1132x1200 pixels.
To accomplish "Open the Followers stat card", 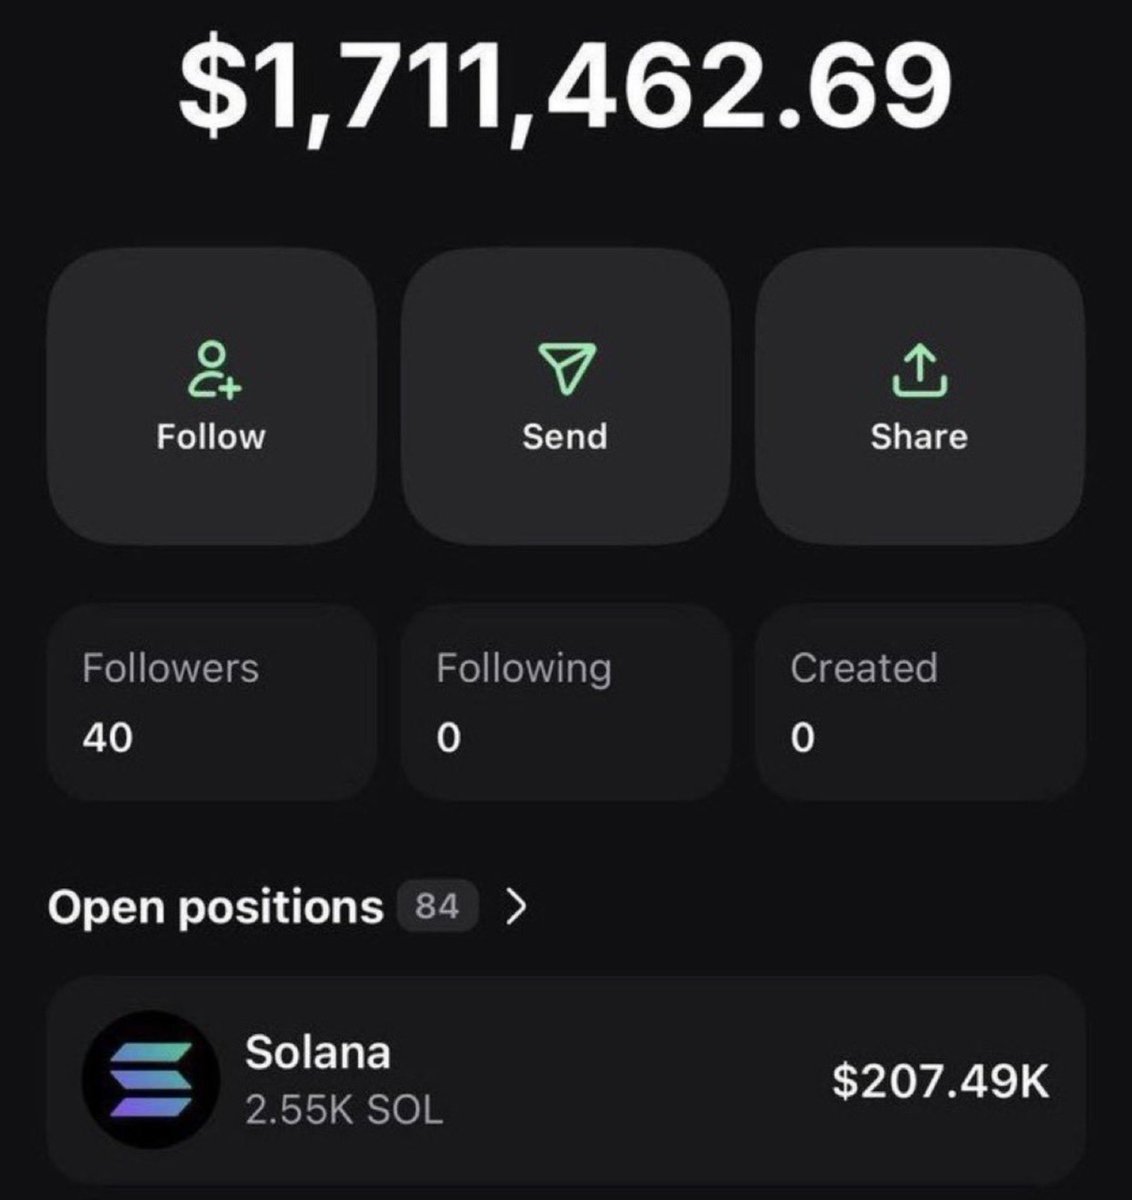I will (x=212, y=702).
